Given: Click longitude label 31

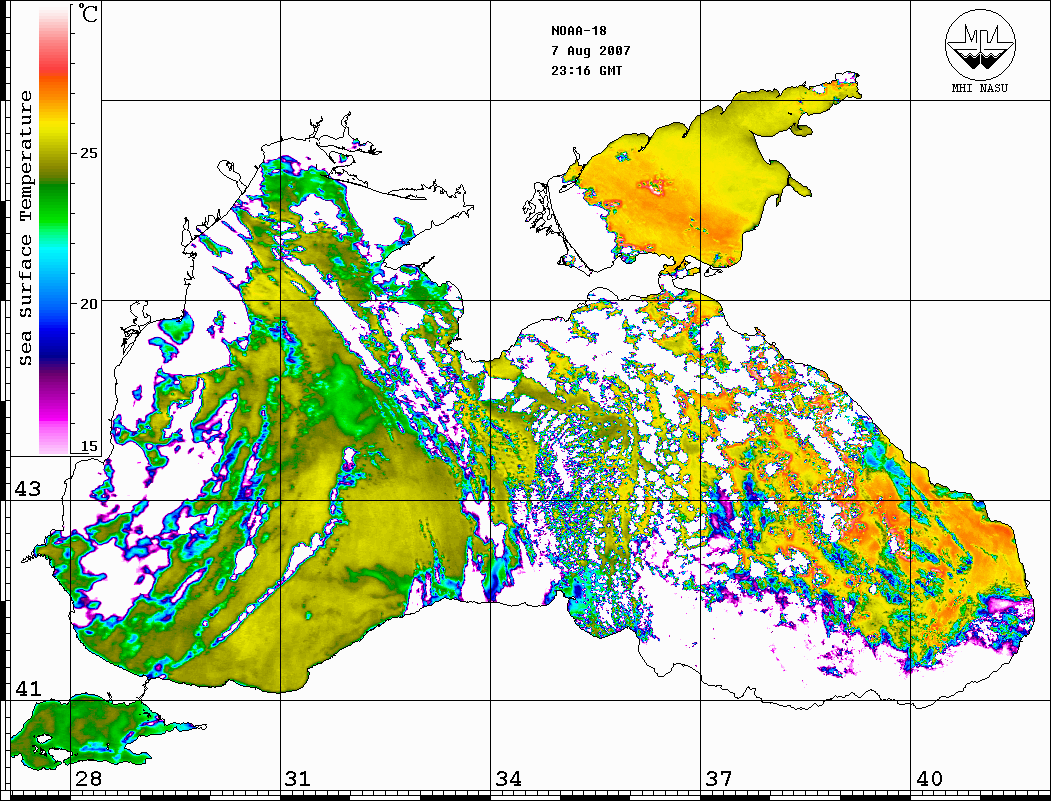Looking at the screenshot, I should click(298, 778).
